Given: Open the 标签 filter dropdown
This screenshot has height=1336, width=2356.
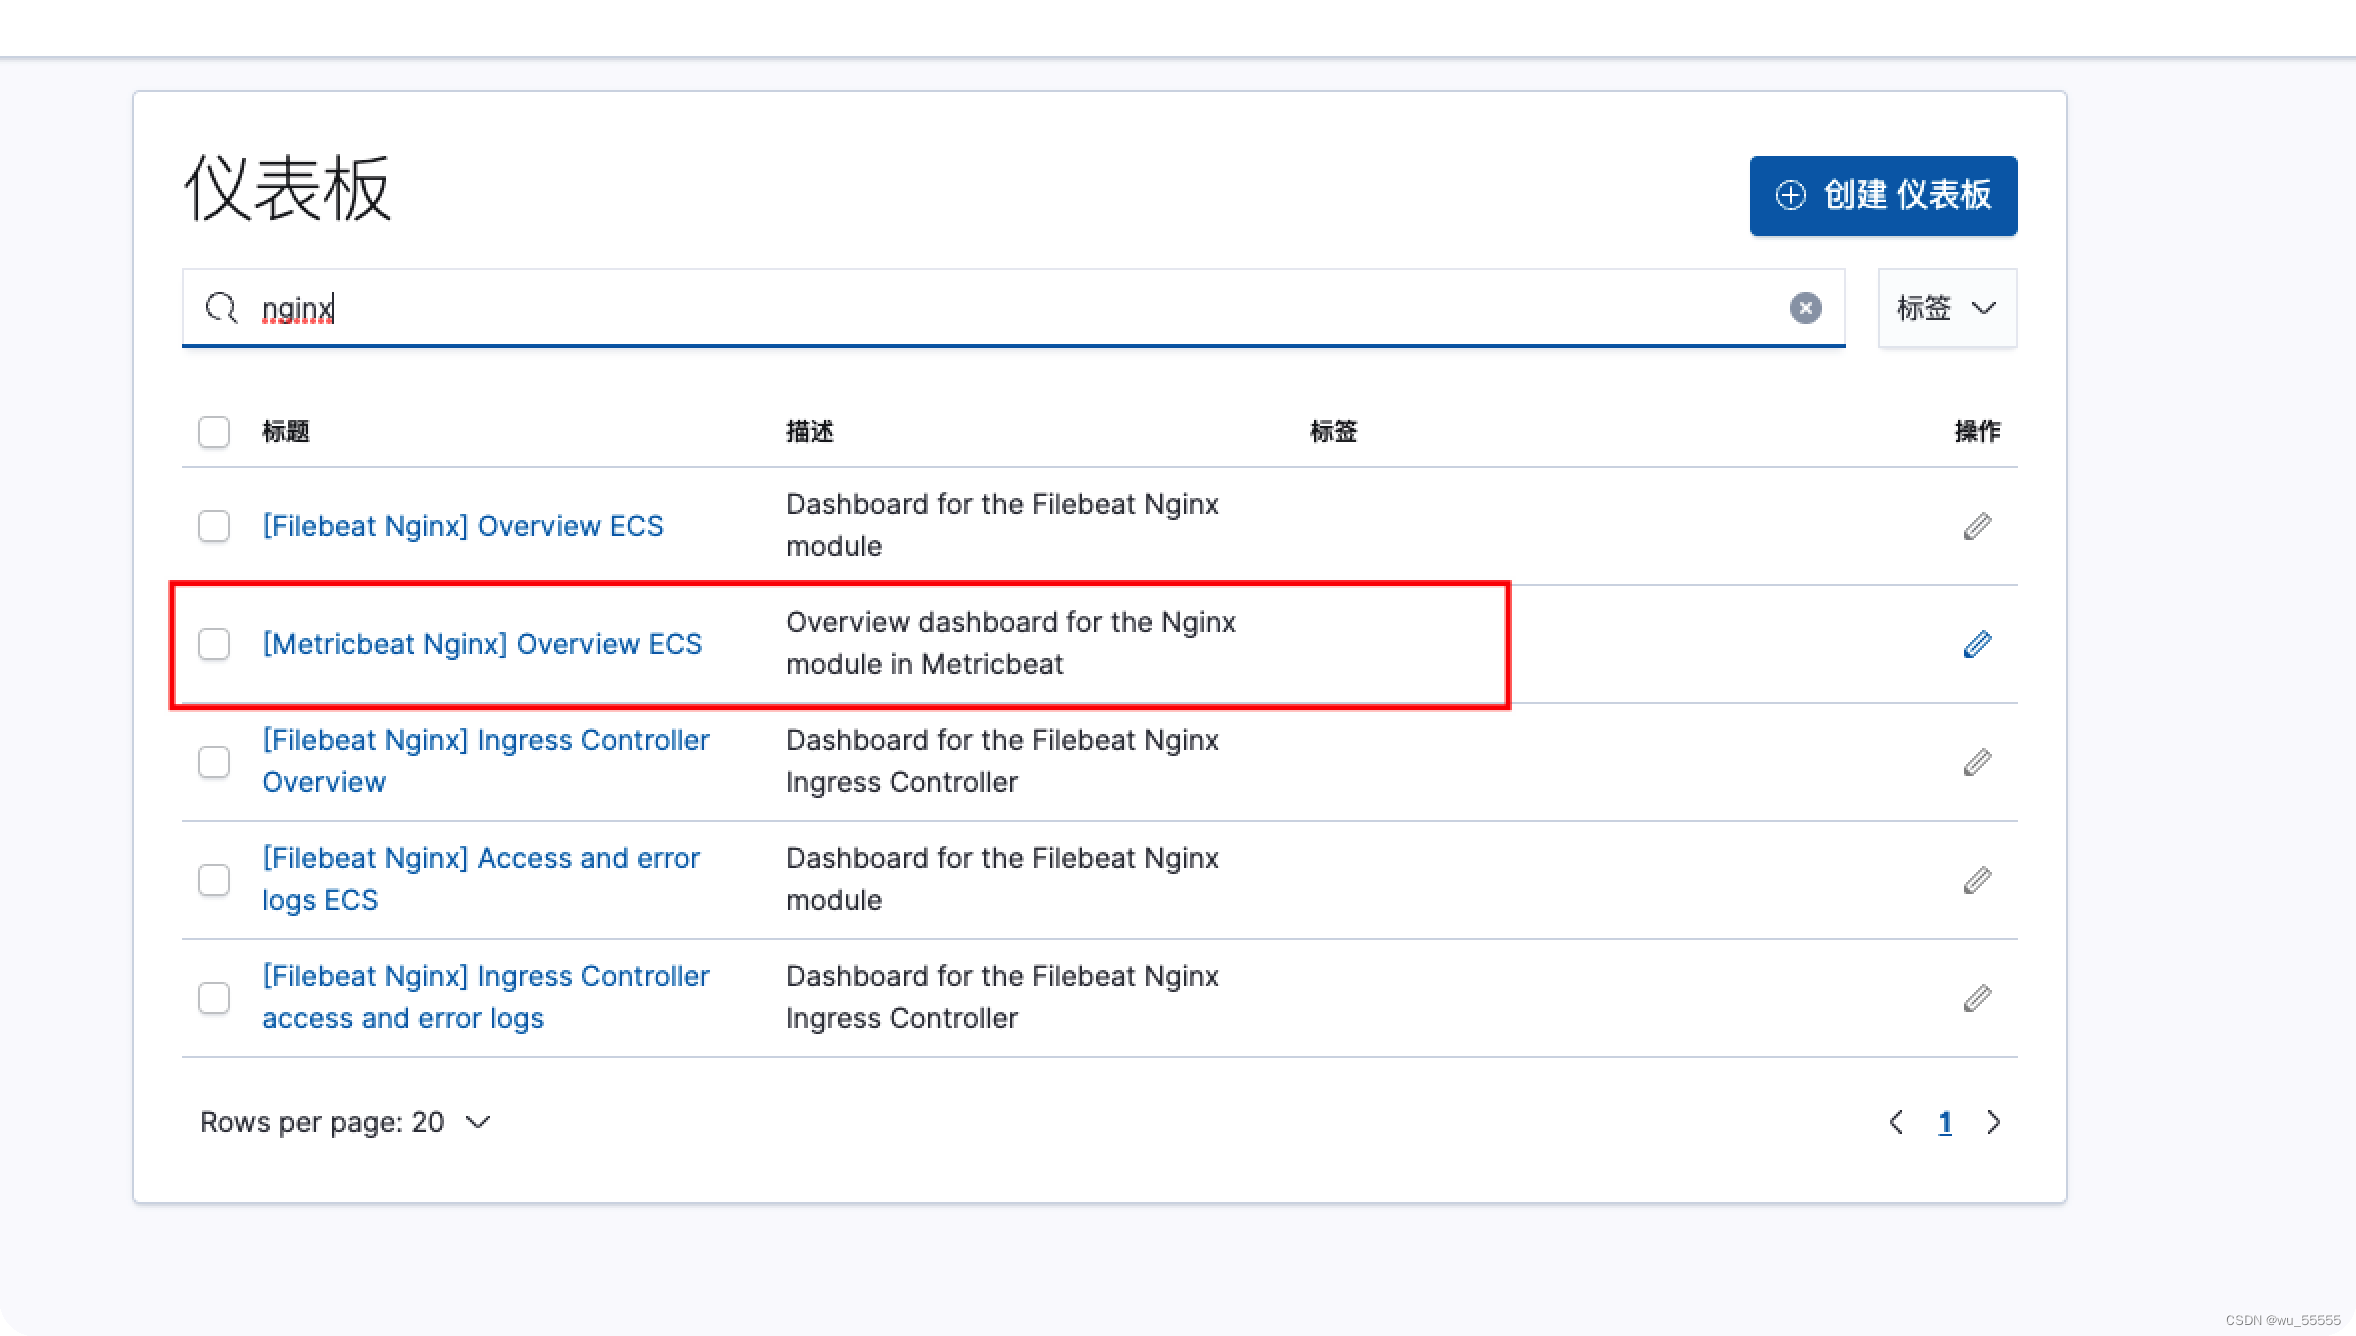Looking at the screenshot, I should click(1946, 308).
